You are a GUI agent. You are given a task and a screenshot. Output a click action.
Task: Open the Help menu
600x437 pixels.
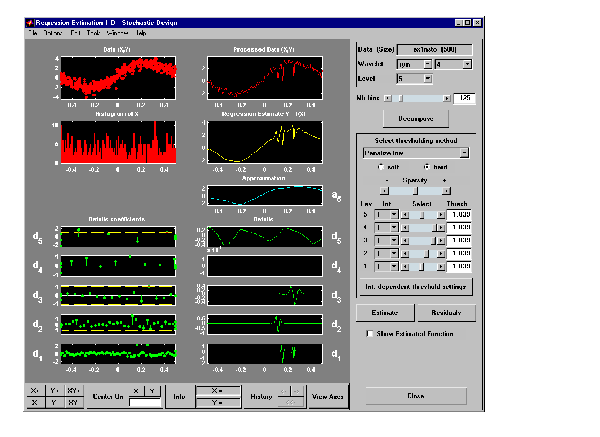coord(141,33)
